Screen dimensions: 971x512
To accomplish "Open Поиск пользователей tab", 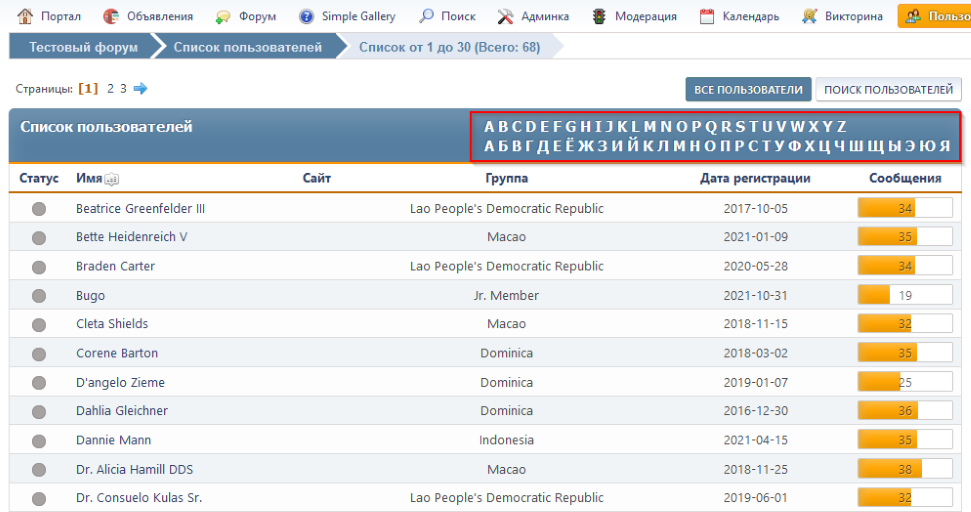I will coord(888,90).
